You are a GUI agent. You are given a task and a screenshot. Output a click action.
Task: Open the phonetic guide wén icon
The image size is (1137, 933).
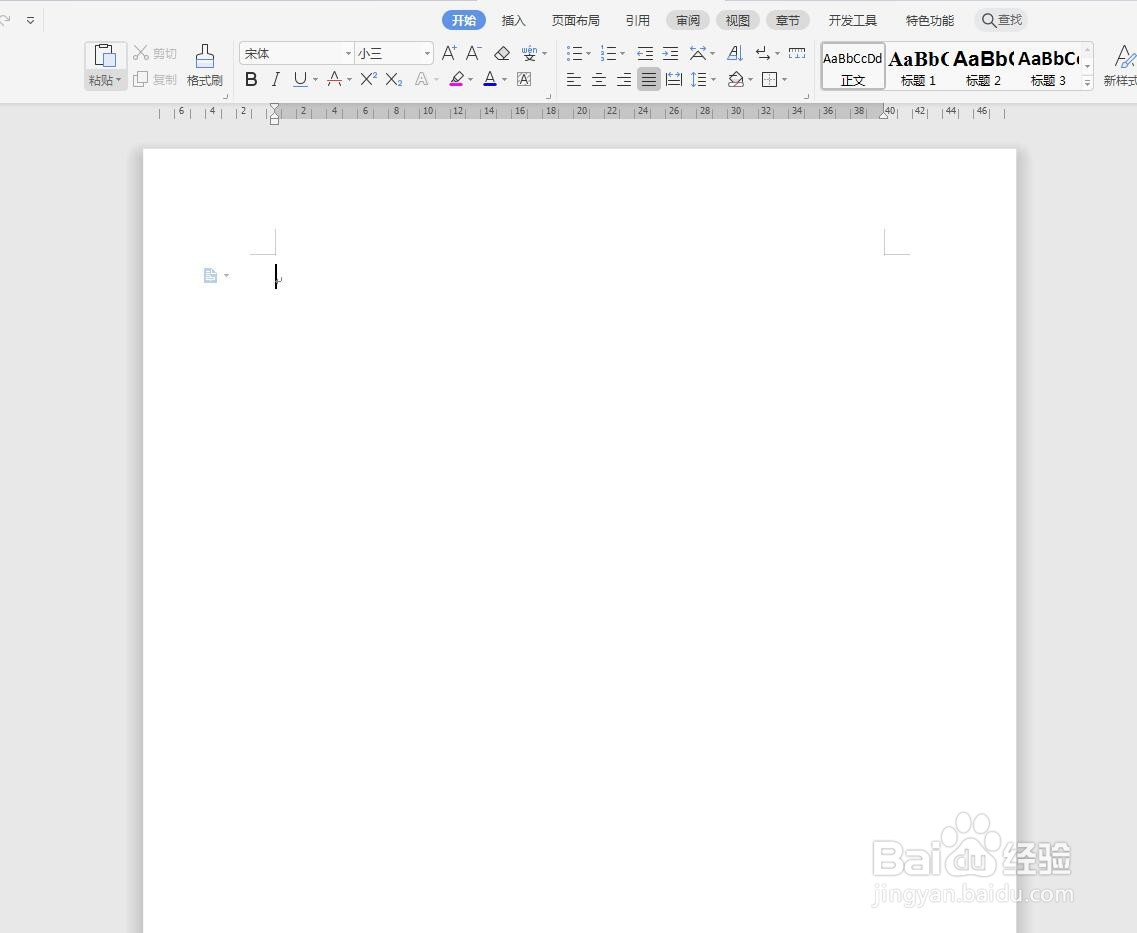(x=529, y=53)
